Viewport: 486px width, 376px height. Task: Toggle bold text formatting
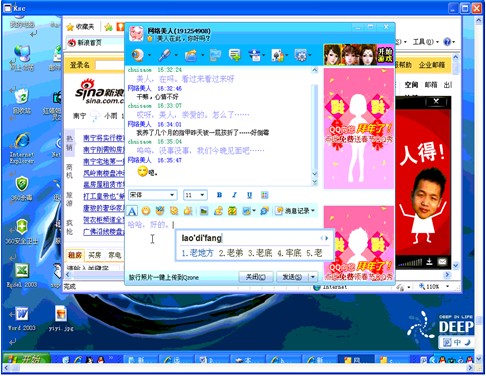219,195
